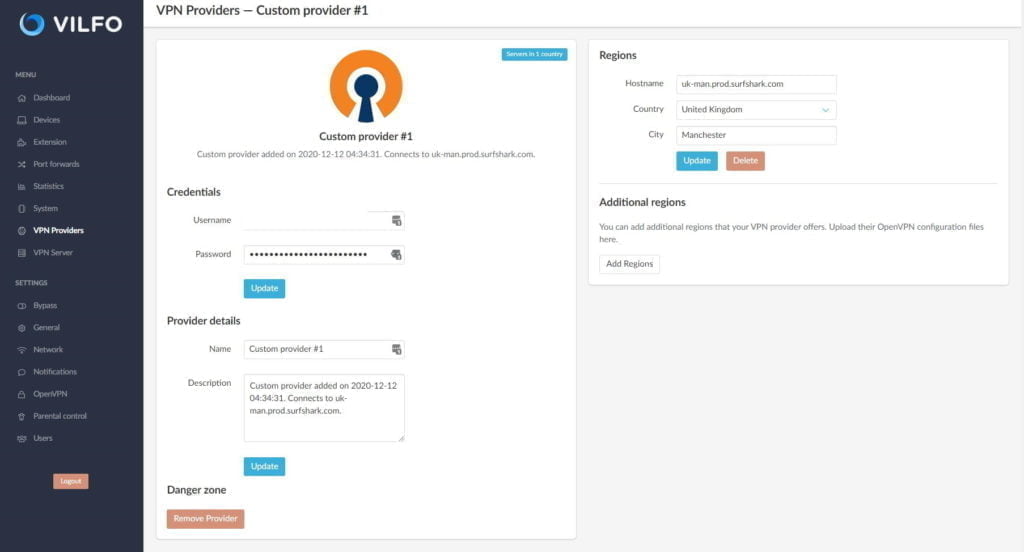Open VPN Server menu item
Screen dimensions: 1024x552
pos(52,253)
